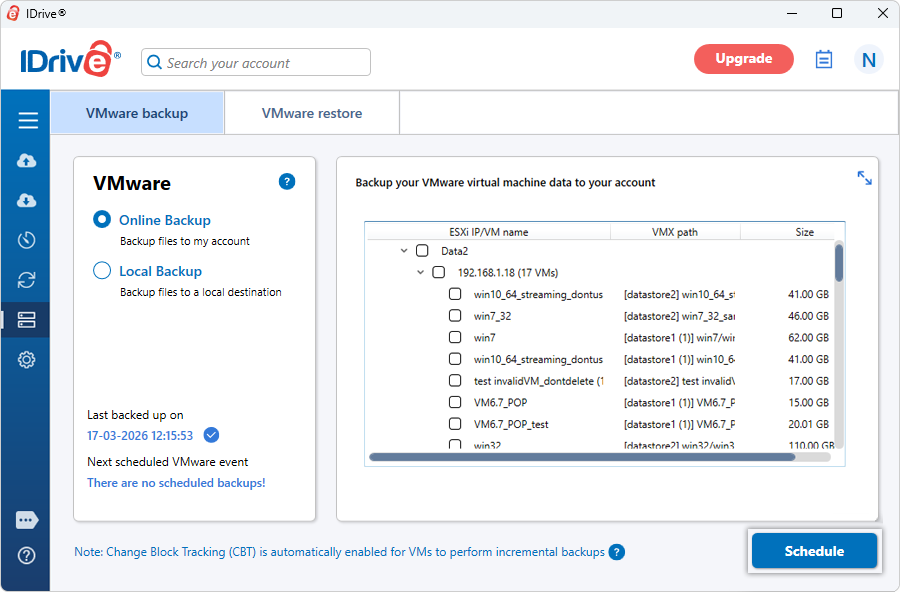900x592 pixels.
Task: Collapse the Data2 tree node
Action: pos(404,251)
